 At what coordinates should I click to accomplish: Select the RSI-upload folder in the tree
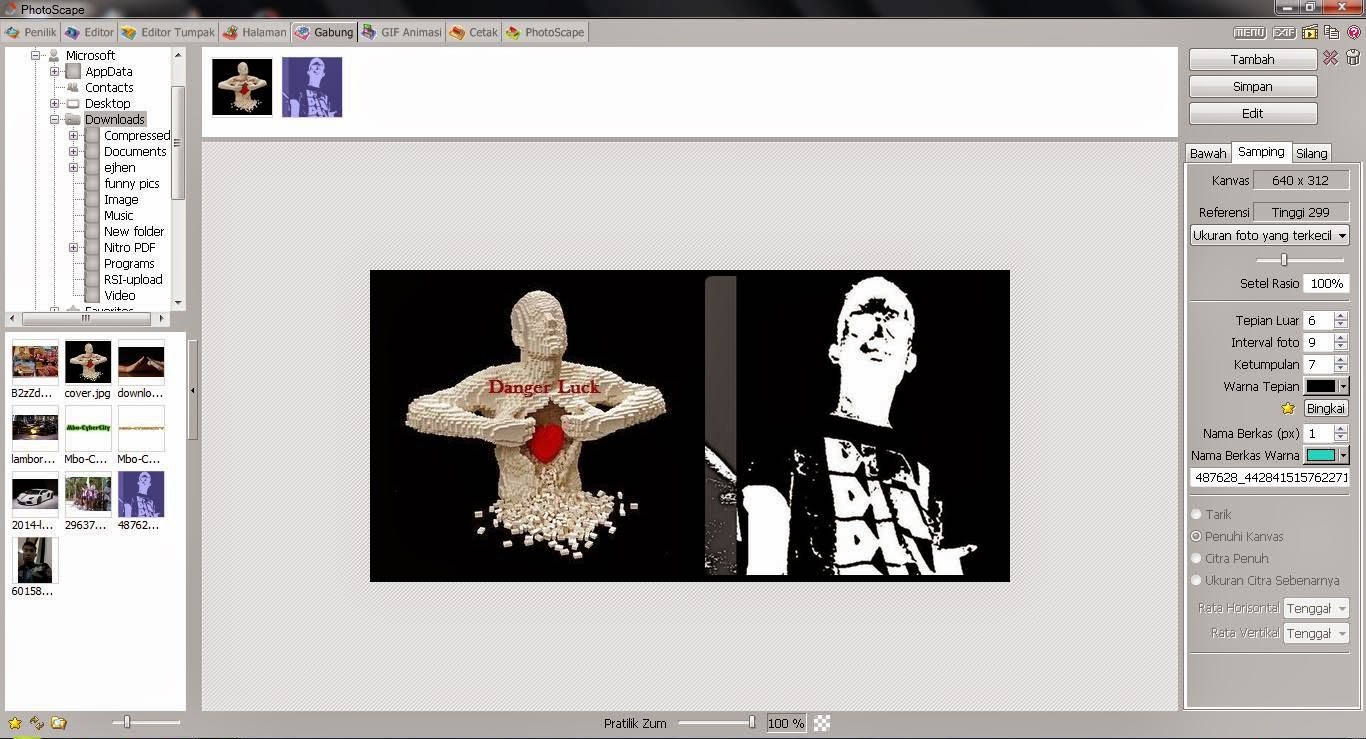[133, 280]
